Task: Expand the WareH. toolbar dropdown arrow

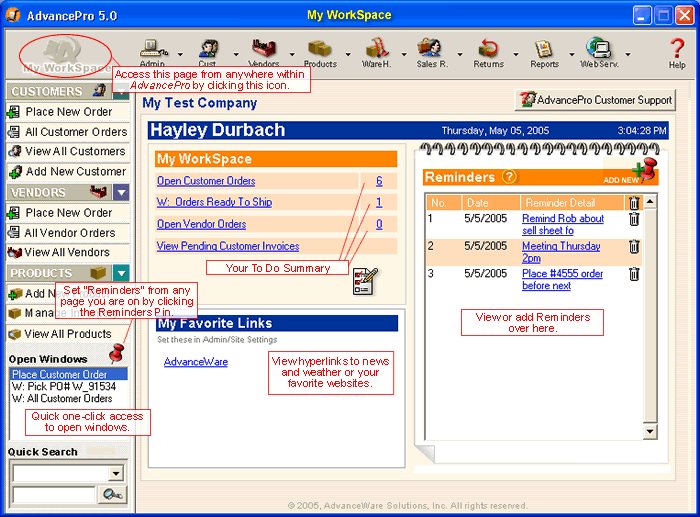Action: coord(404,54)
